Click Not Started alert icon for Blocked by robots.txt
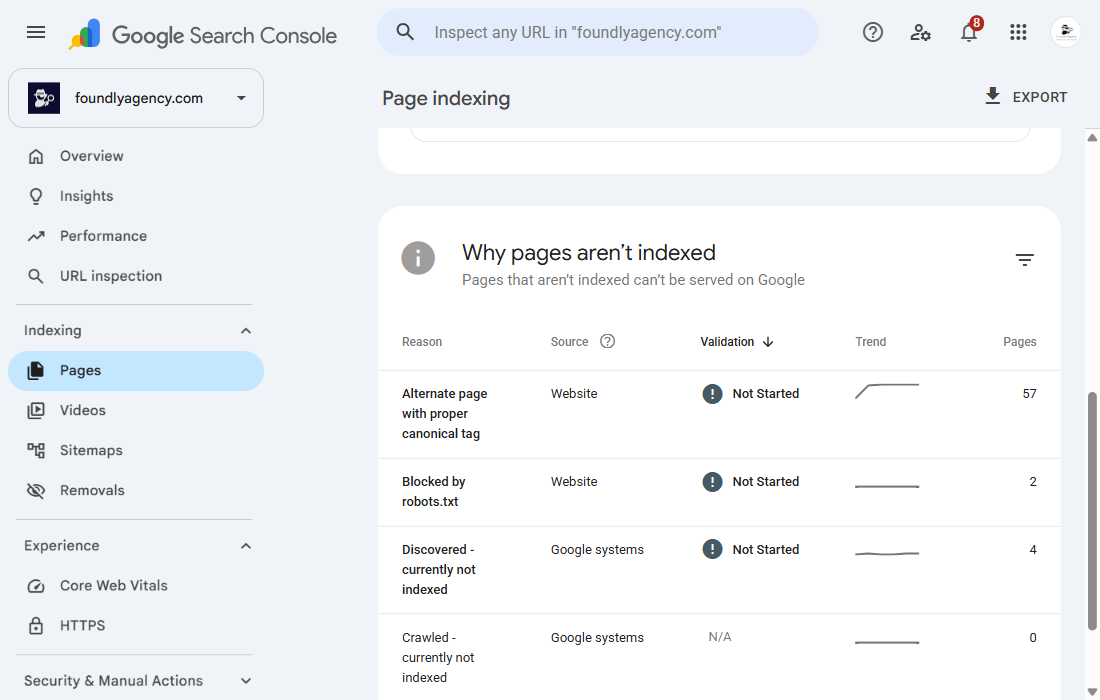This screenshot has width=1100, height=700. point(712,482)
